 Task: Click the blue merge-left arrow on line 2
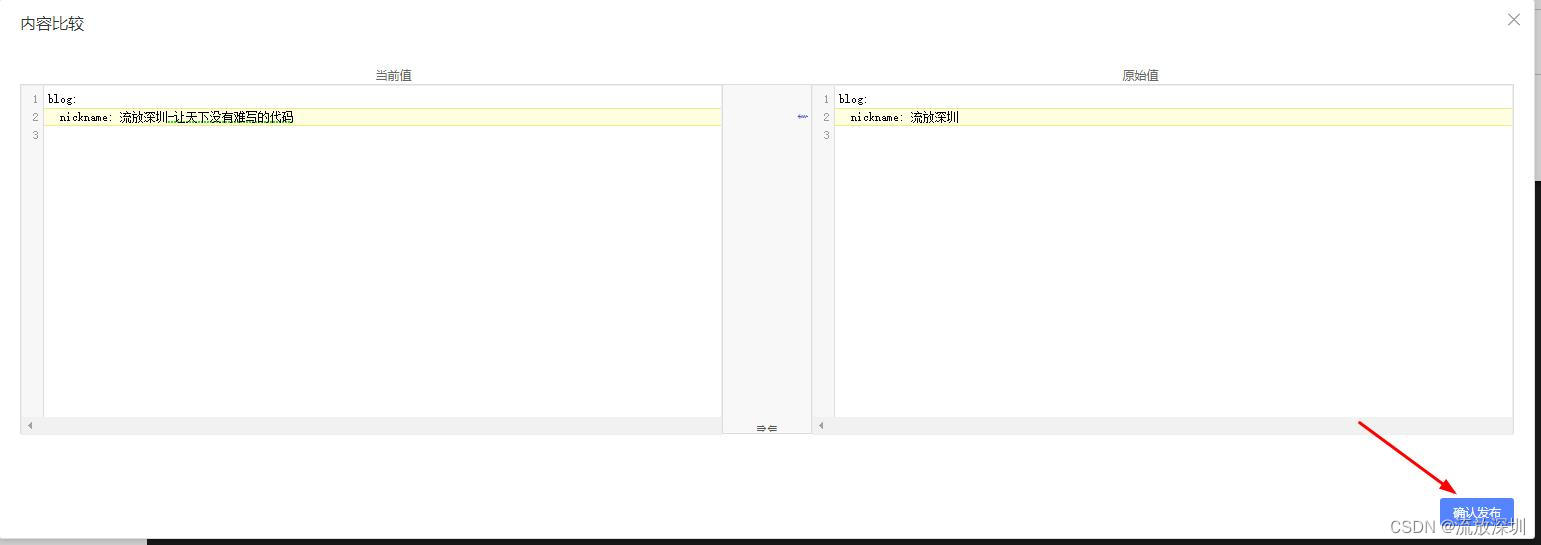tap(802, 117)
